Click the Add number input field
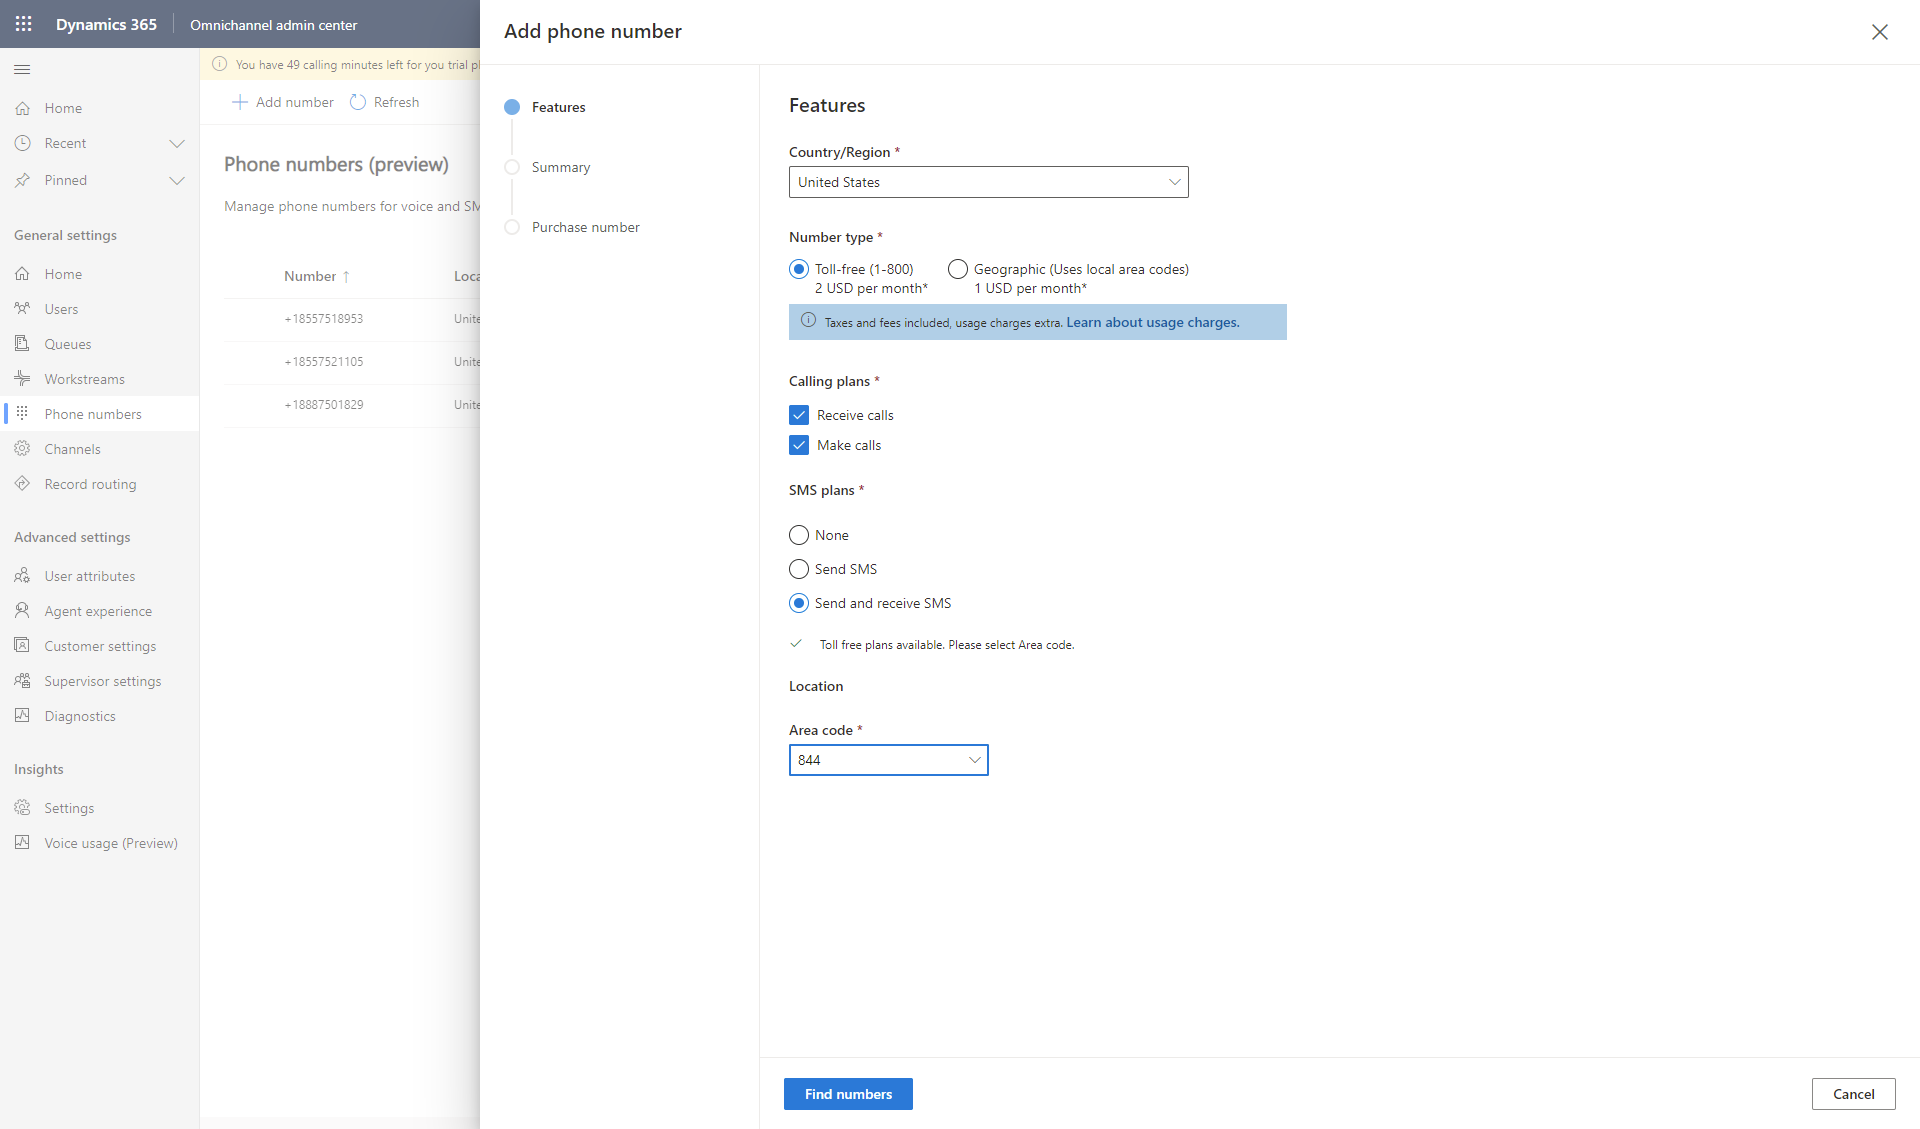 pos(283,101)
